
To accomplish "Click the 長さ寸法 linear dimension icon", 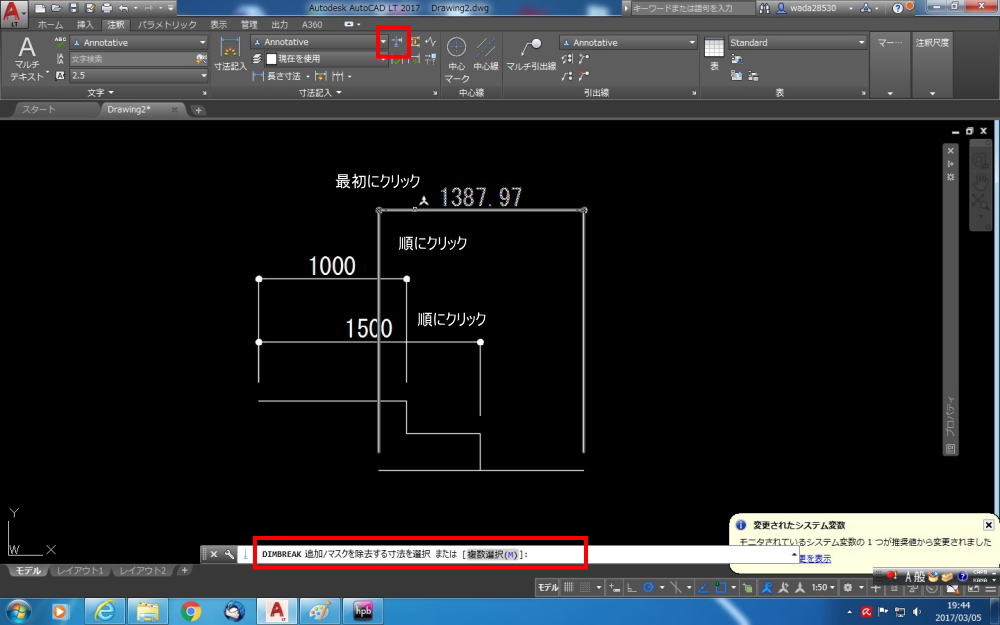I will coord(258,76).
